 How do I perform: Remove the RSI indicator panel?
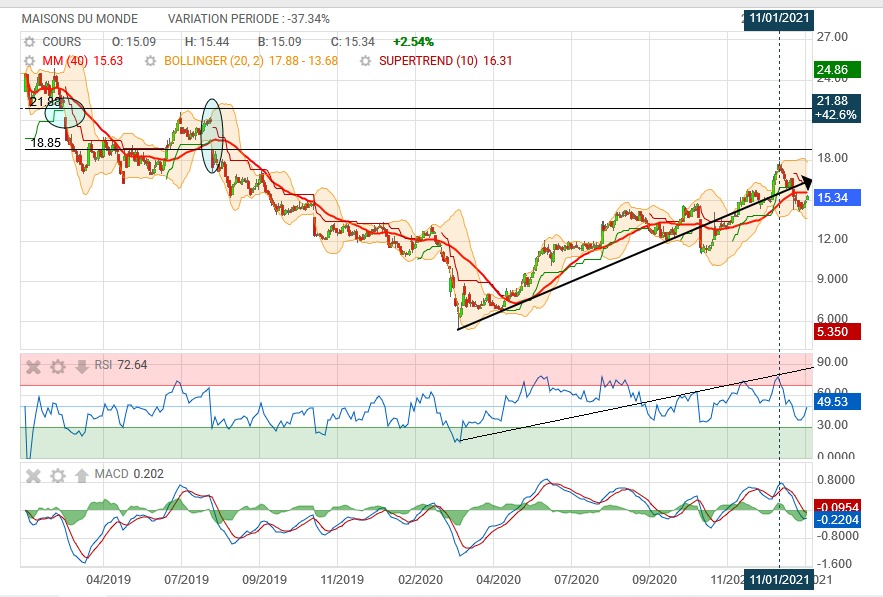[x=33, y=366]
